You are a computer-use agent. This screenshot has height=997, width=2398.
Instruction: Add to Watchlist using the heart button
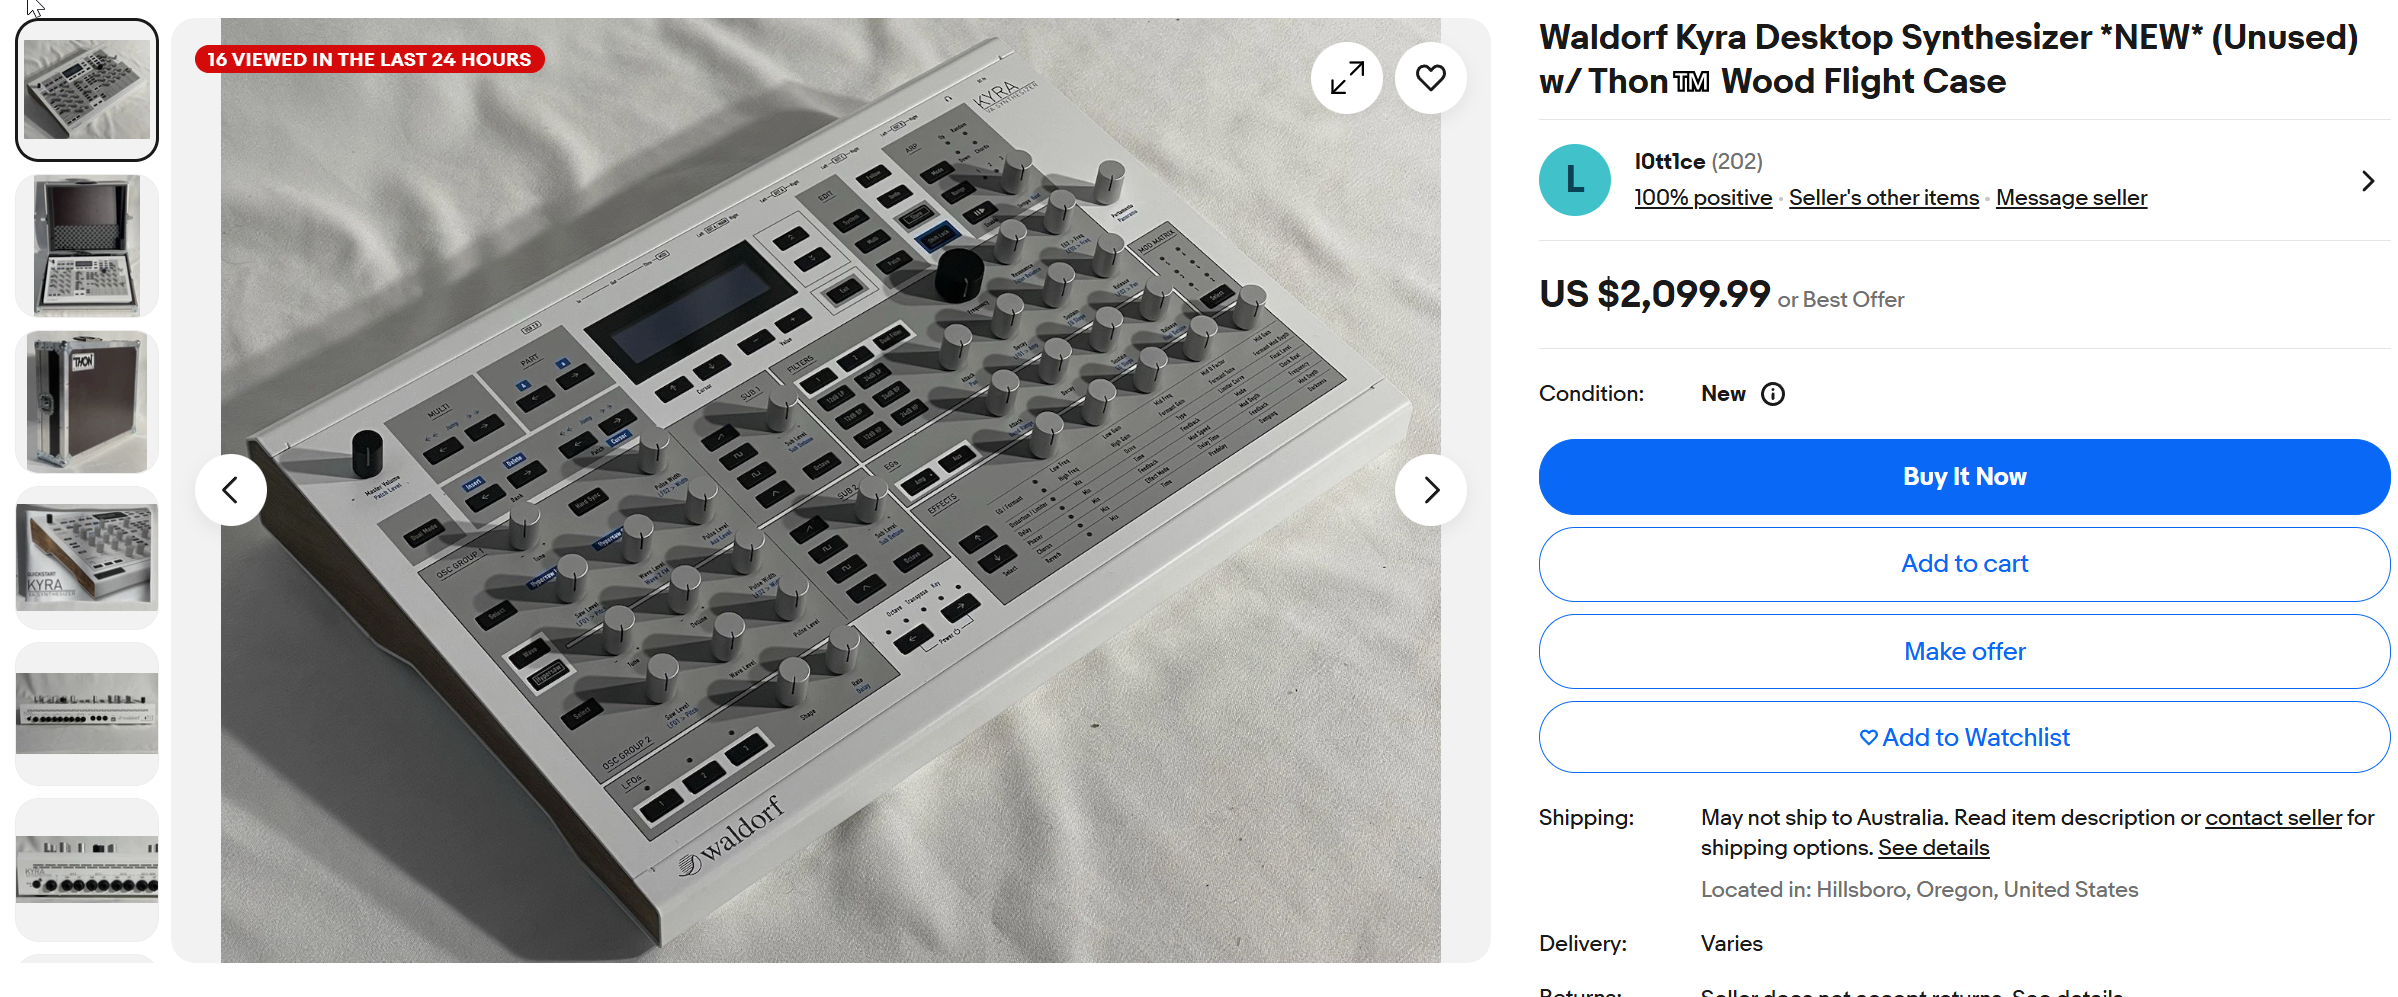[1964, 737]
